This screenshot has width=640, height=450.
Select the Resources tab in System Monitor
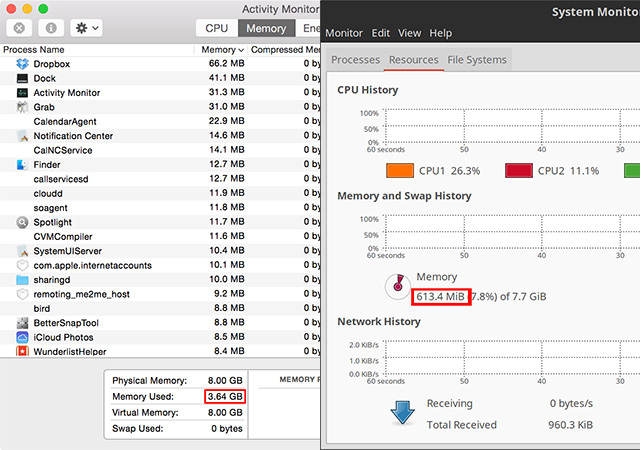click(413, 60)
